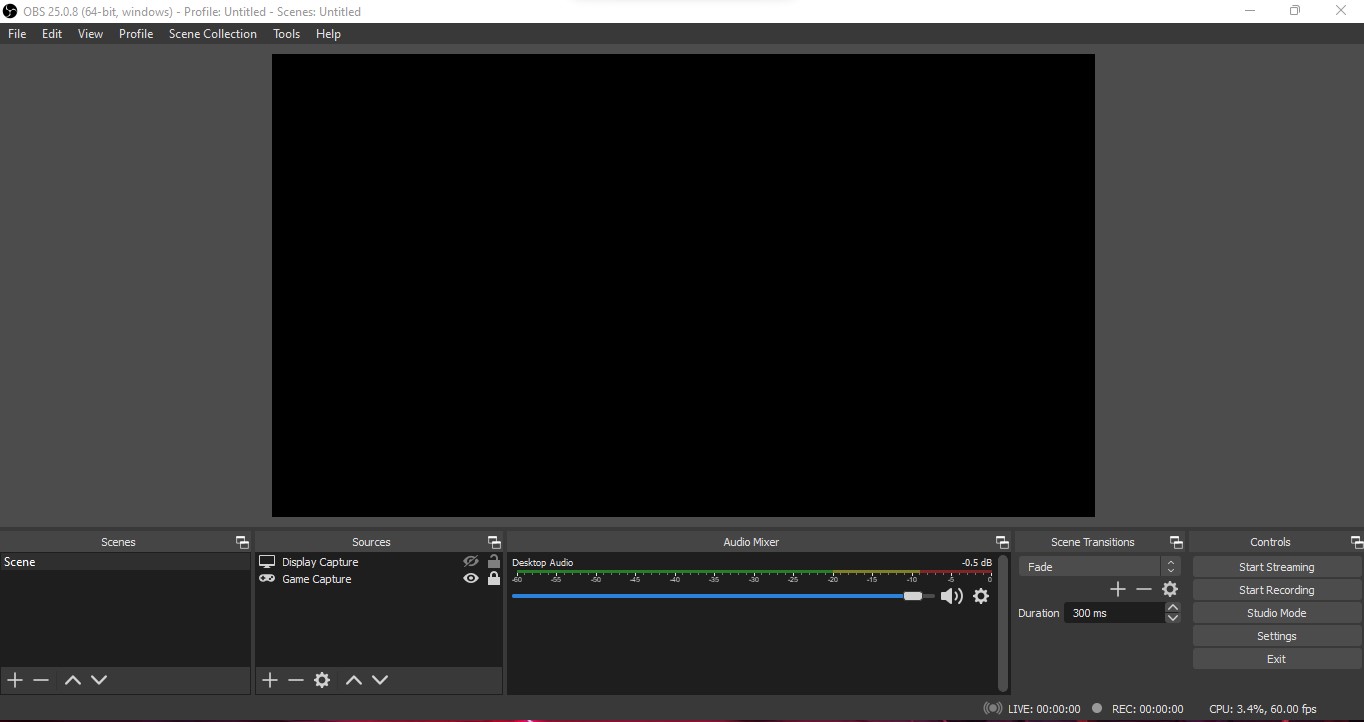
Task: Decrease transition duration with down arrow
Action: [x=1172, y=618]
